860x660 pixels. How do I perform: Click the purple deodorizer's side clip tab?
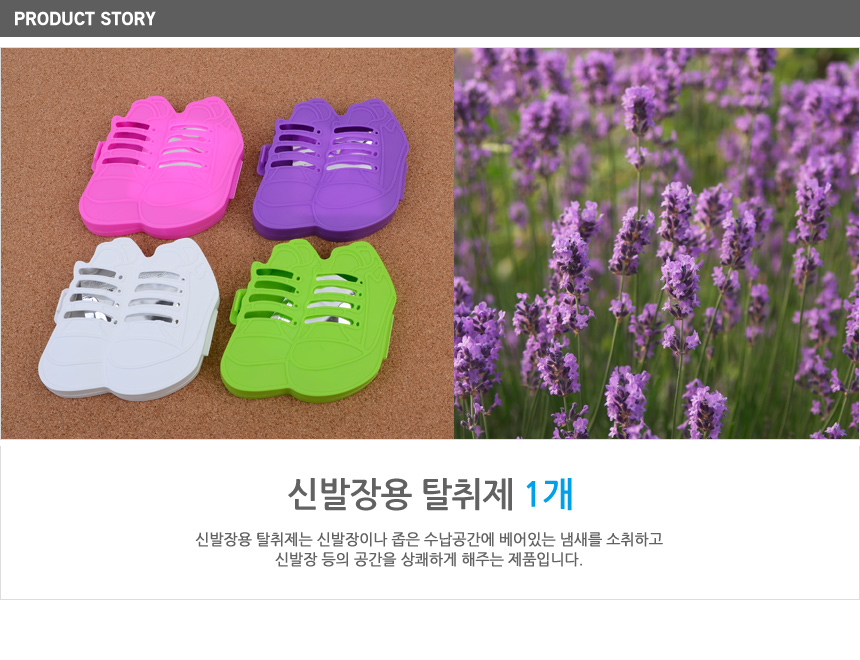(x=264, y=160)
